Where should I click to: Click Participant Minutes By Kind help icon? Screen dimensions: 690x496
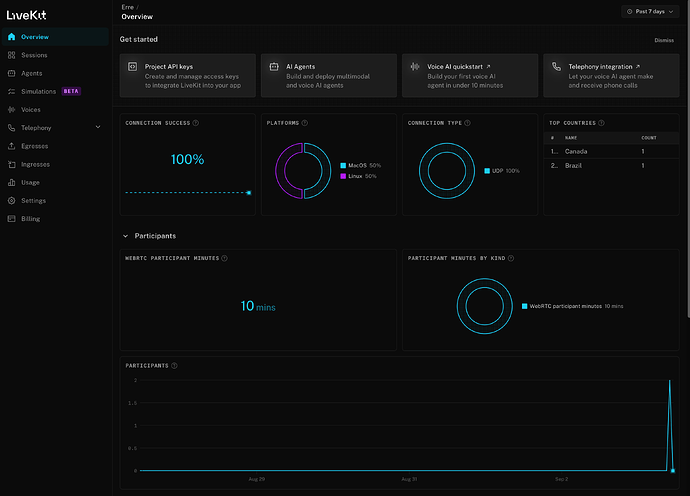point(511,258)
